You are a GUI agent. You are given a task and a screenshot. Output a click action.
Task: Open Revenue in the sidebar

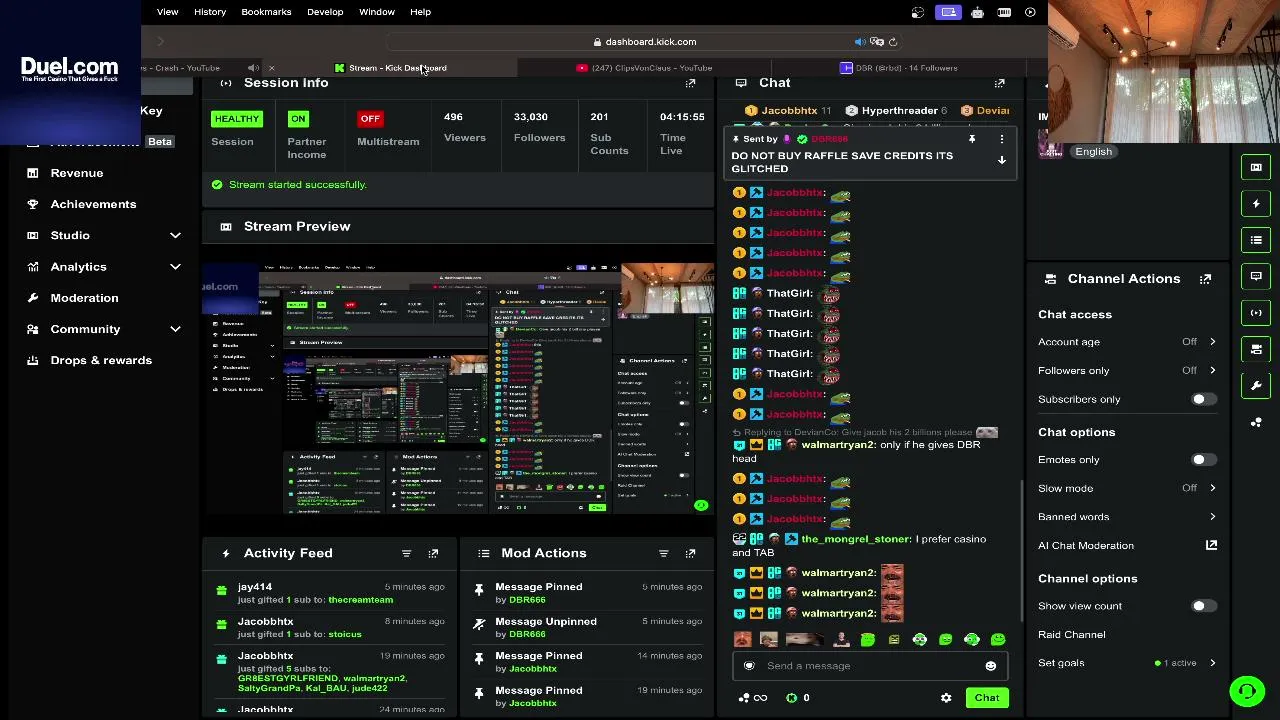[77, 173]
